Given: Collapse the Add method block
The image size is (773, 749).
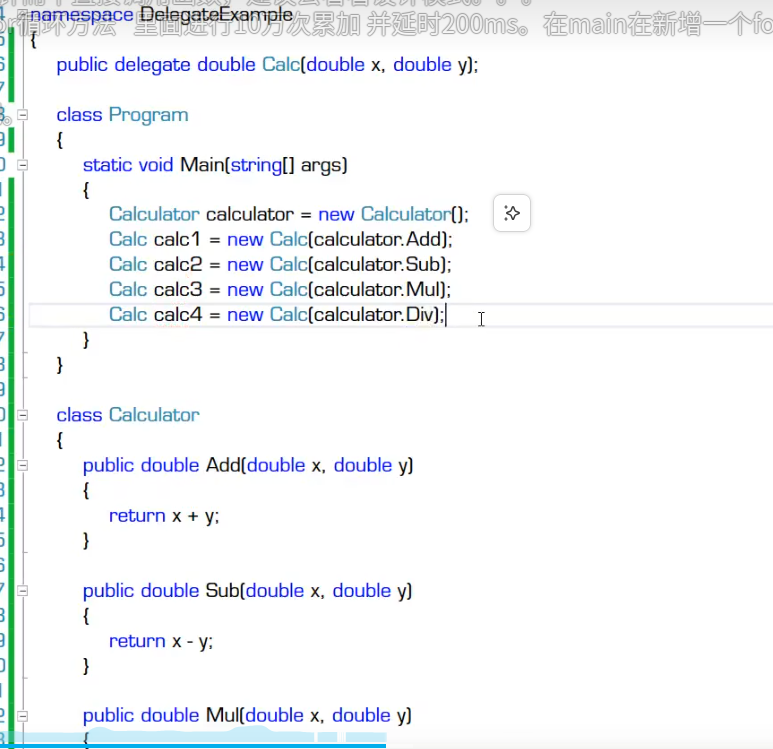Looking at the screenshot, I should 22,465.
